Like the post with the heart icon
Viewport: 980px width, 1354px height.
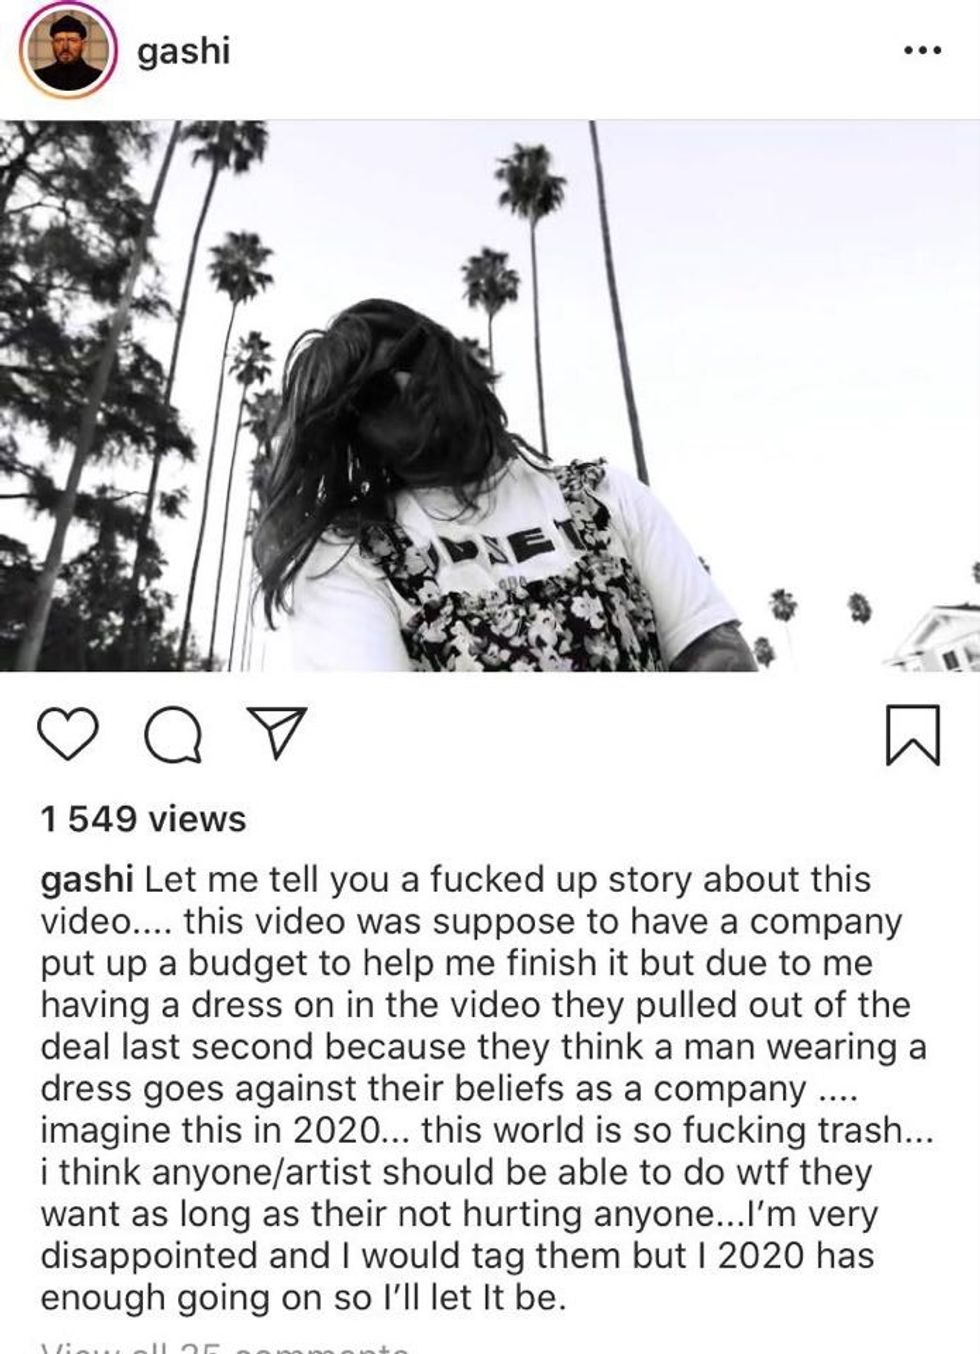coord(68,735)
